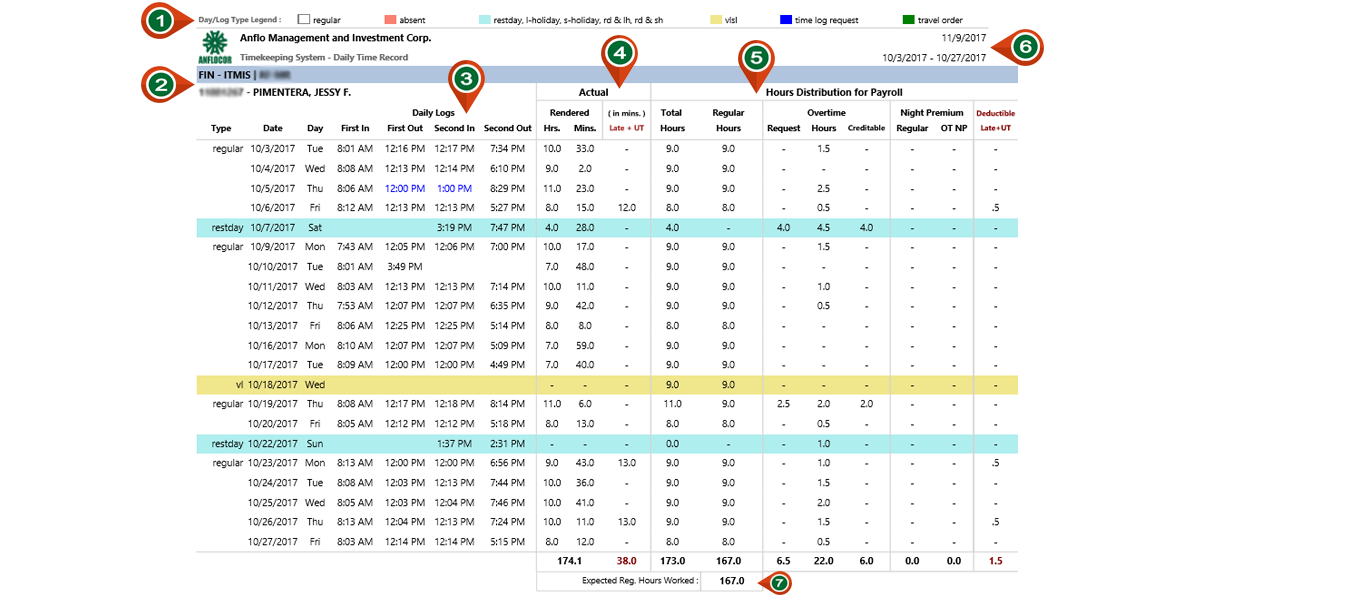Click the blue time log request swatch
1366x600 pixels.
786,20
